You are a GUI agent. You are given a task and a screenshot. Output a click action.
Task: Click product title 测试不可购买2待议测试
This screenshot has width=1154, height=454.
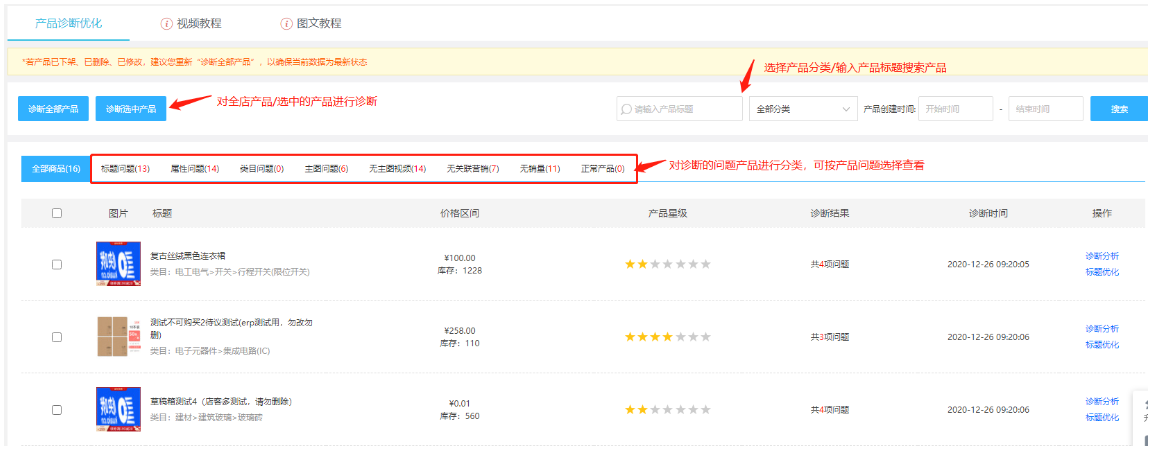point(233,328)
